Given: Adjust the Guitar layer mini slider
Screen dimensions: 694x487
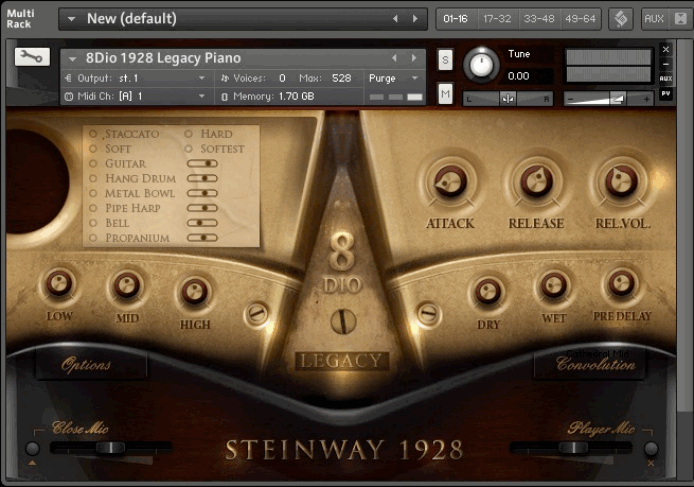Looking at the screenshot, I should point(202,164).
